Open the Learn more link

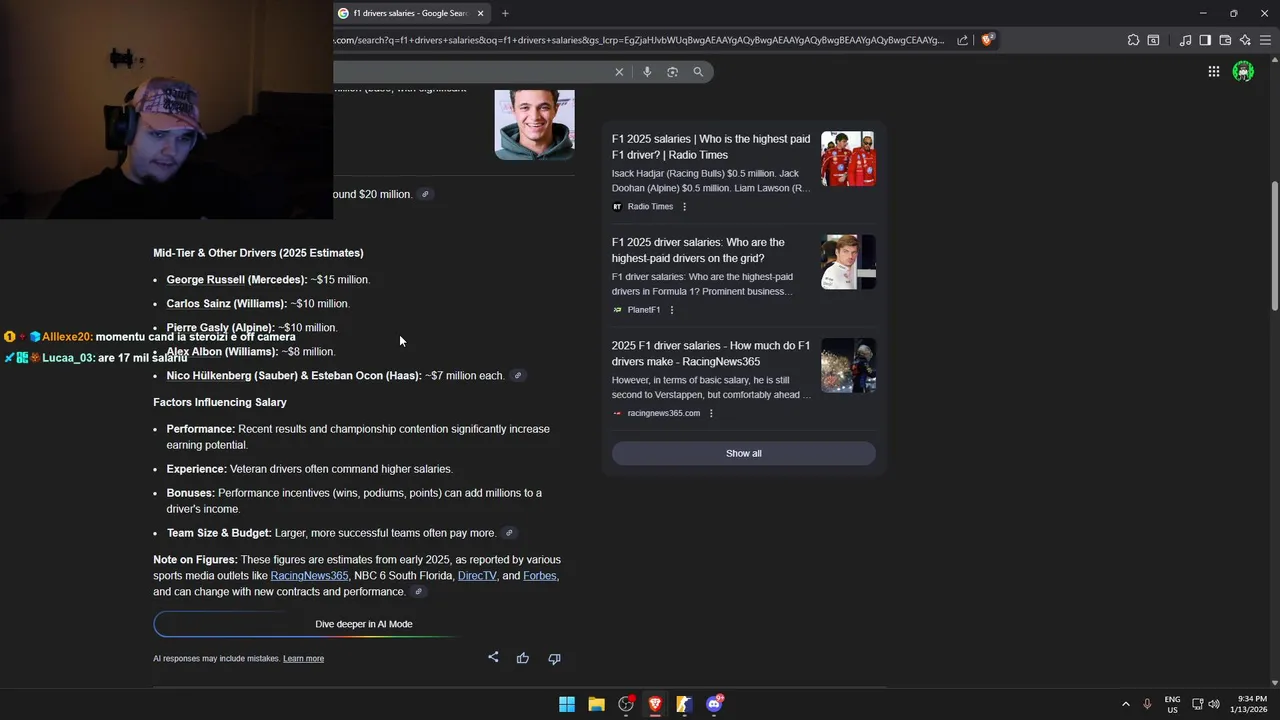click(x=303, y=658)
